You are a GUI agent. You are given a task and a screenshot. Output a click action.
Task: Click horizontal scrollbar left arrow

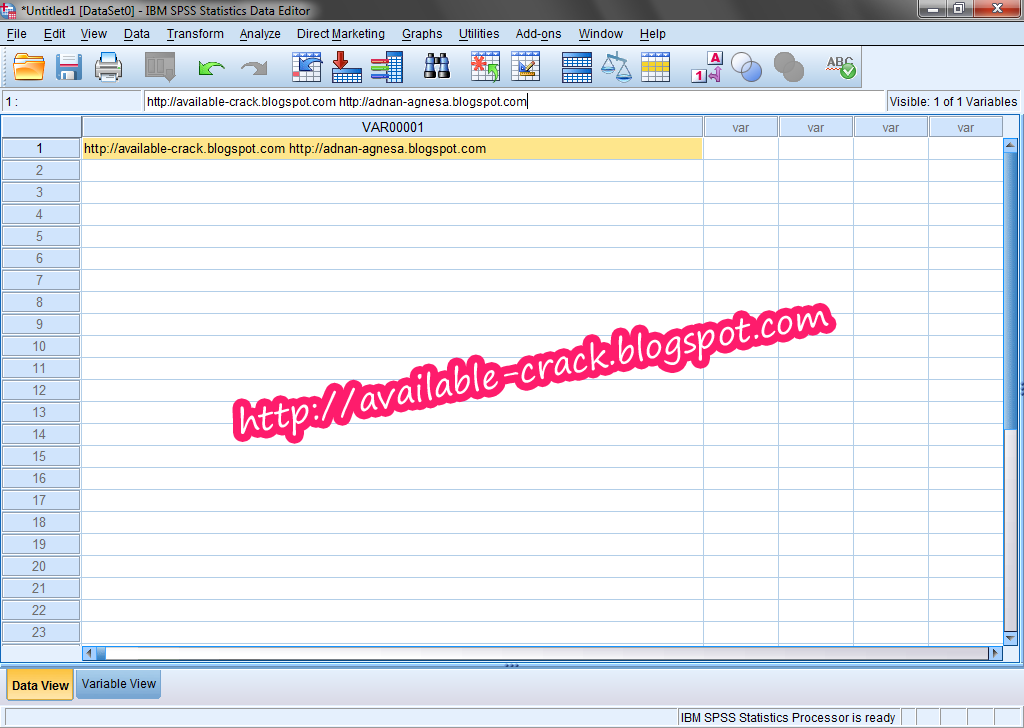coord(89,653)
